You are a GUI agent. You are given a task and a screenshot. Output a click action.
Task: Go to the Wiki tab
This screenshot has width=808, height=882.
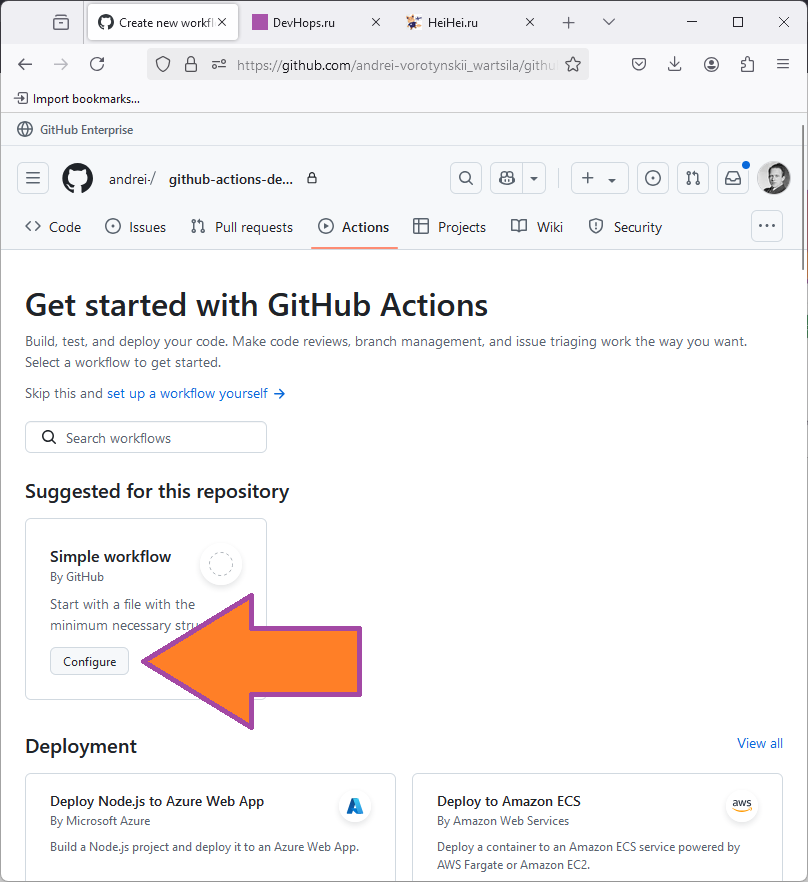[x=537, y=227]
